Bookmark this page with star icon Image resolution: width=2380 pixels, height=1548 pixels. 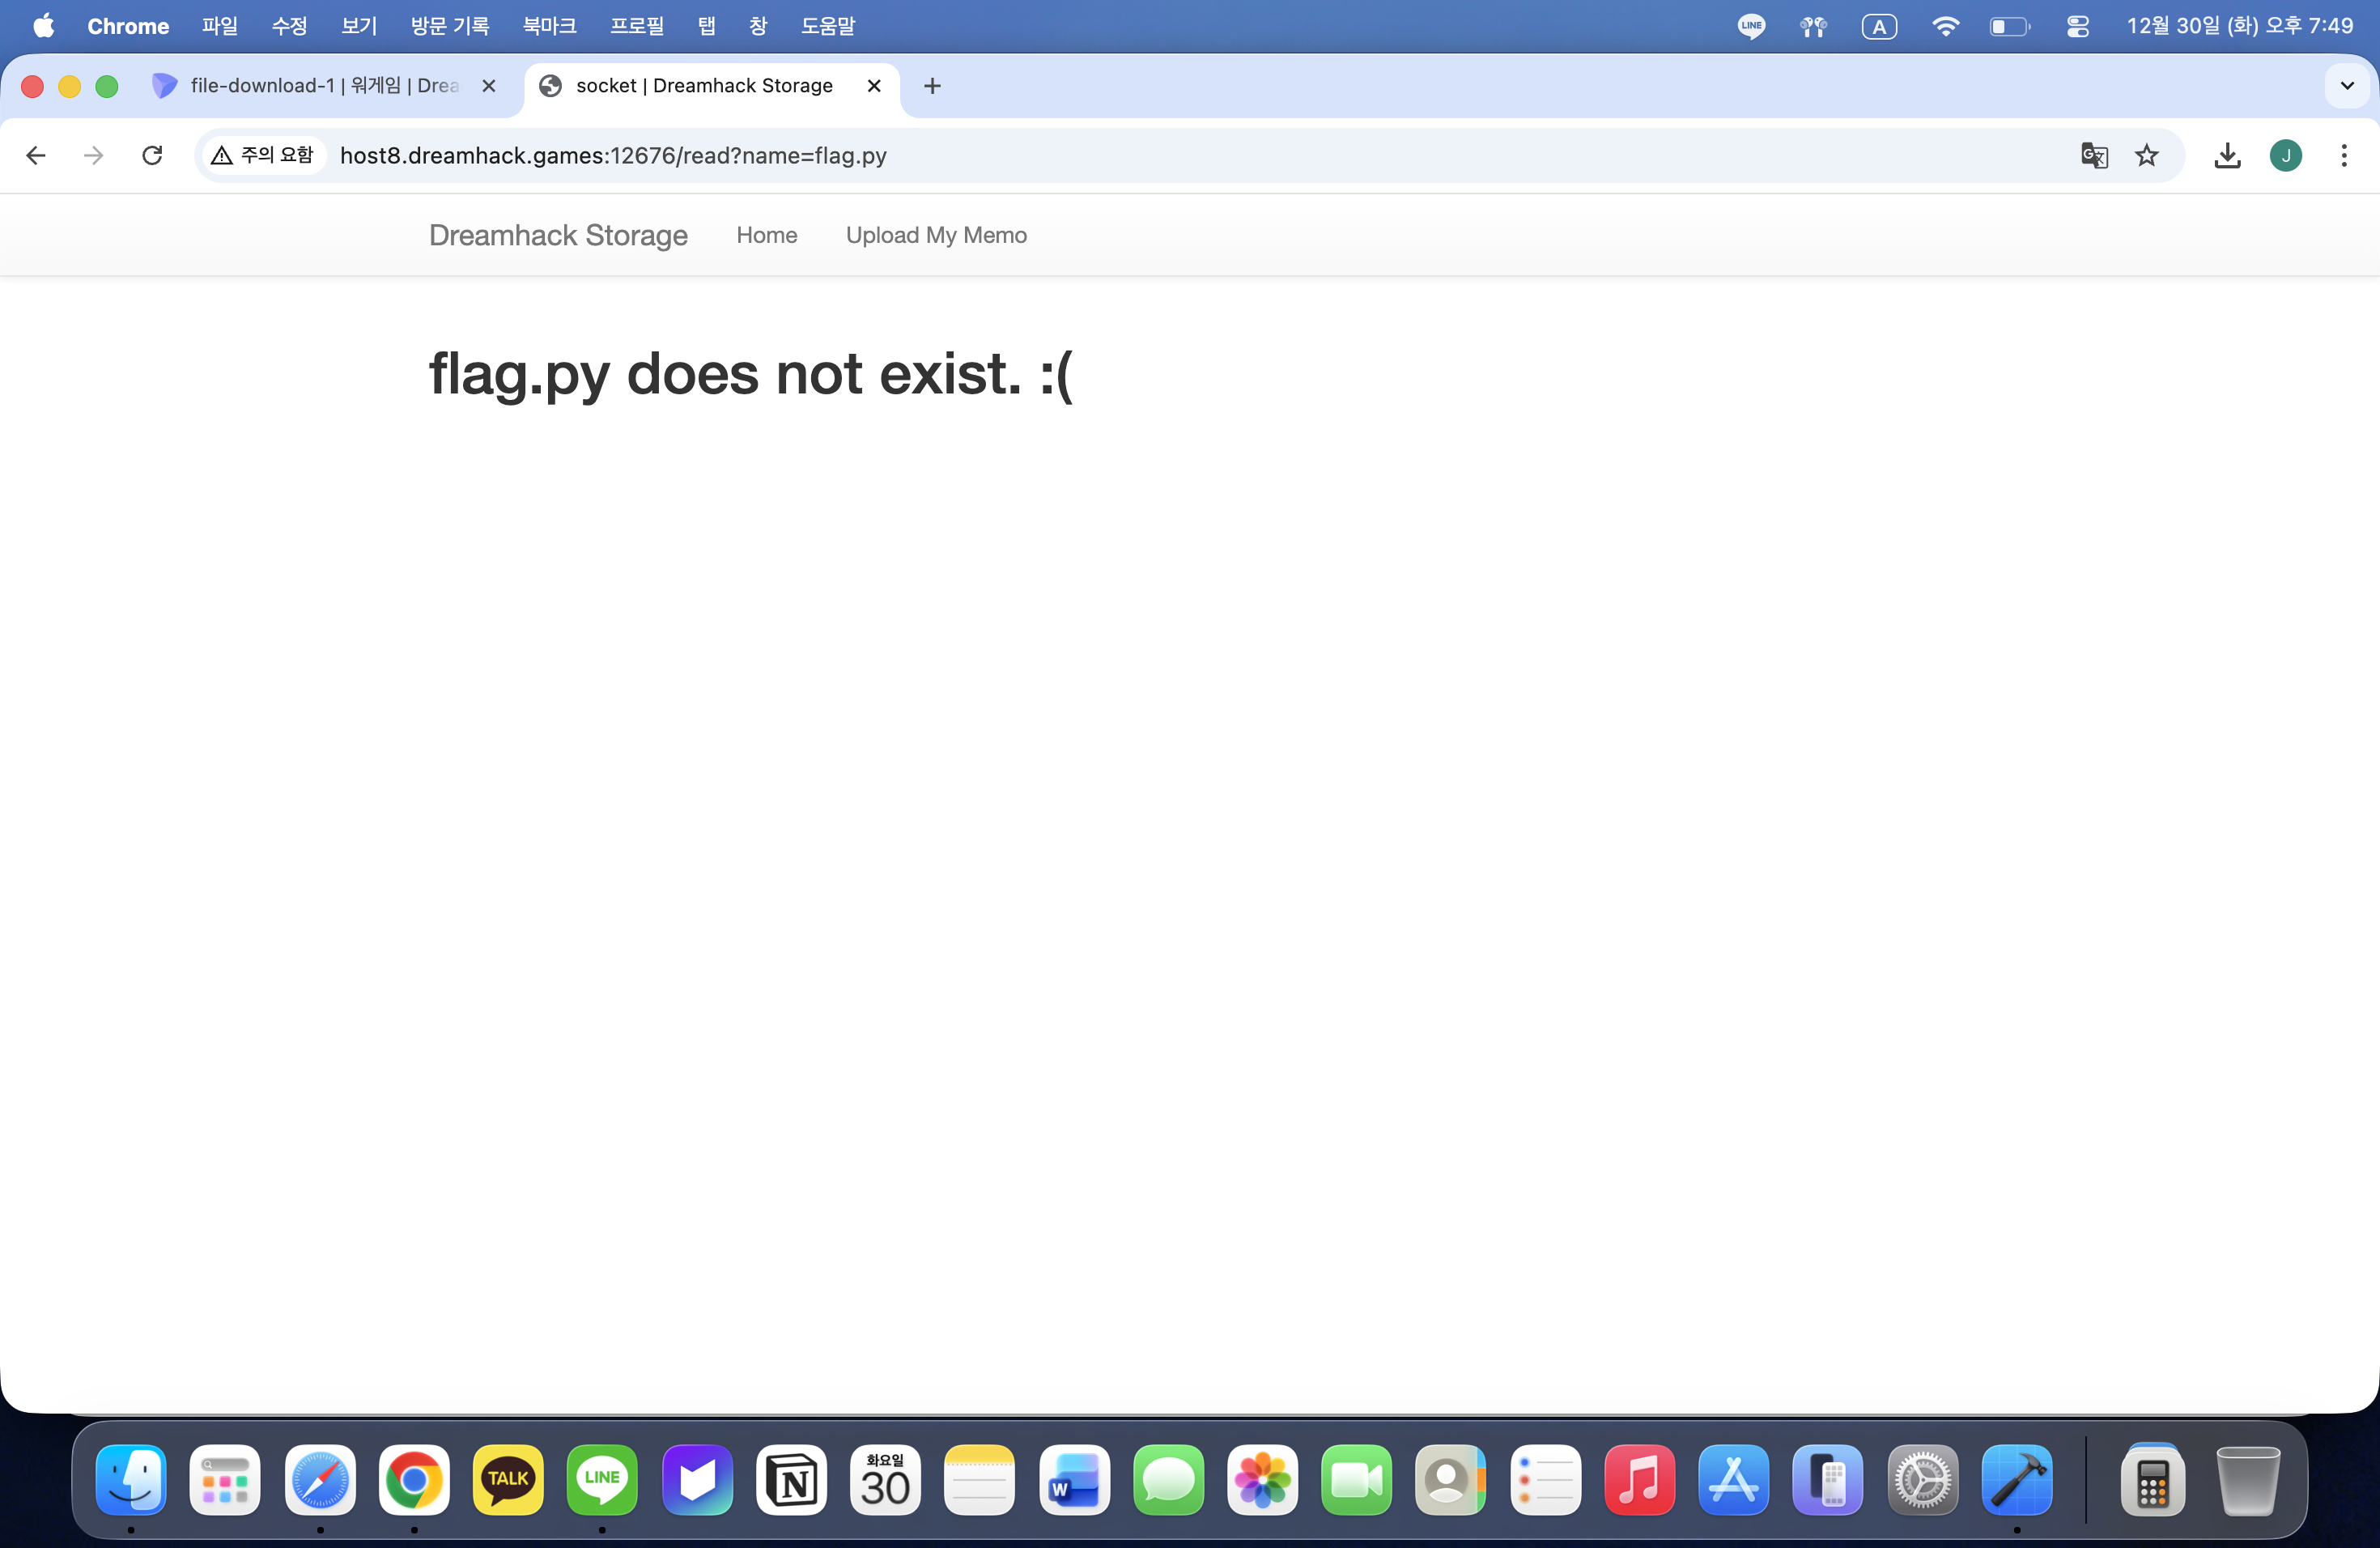click(2146, 155)
